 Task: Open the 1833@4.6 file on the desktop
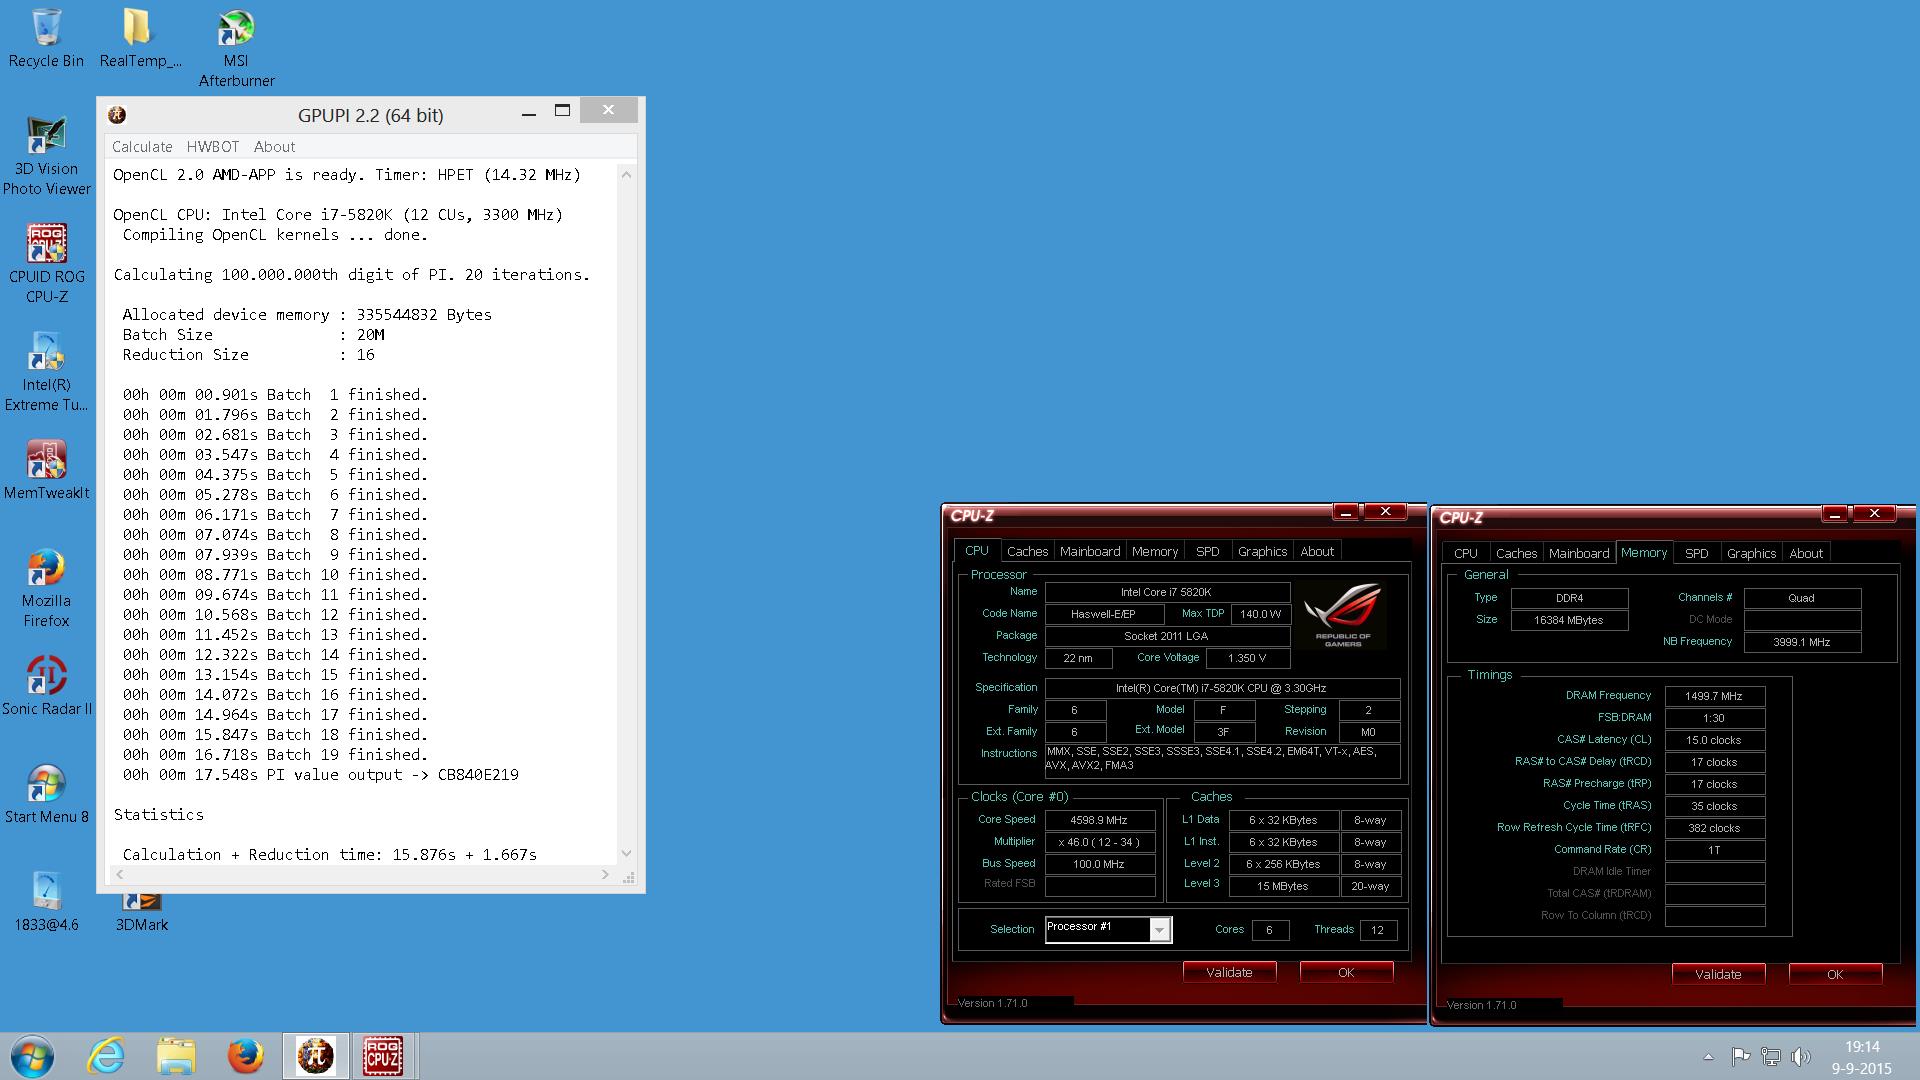pos(46,902)
